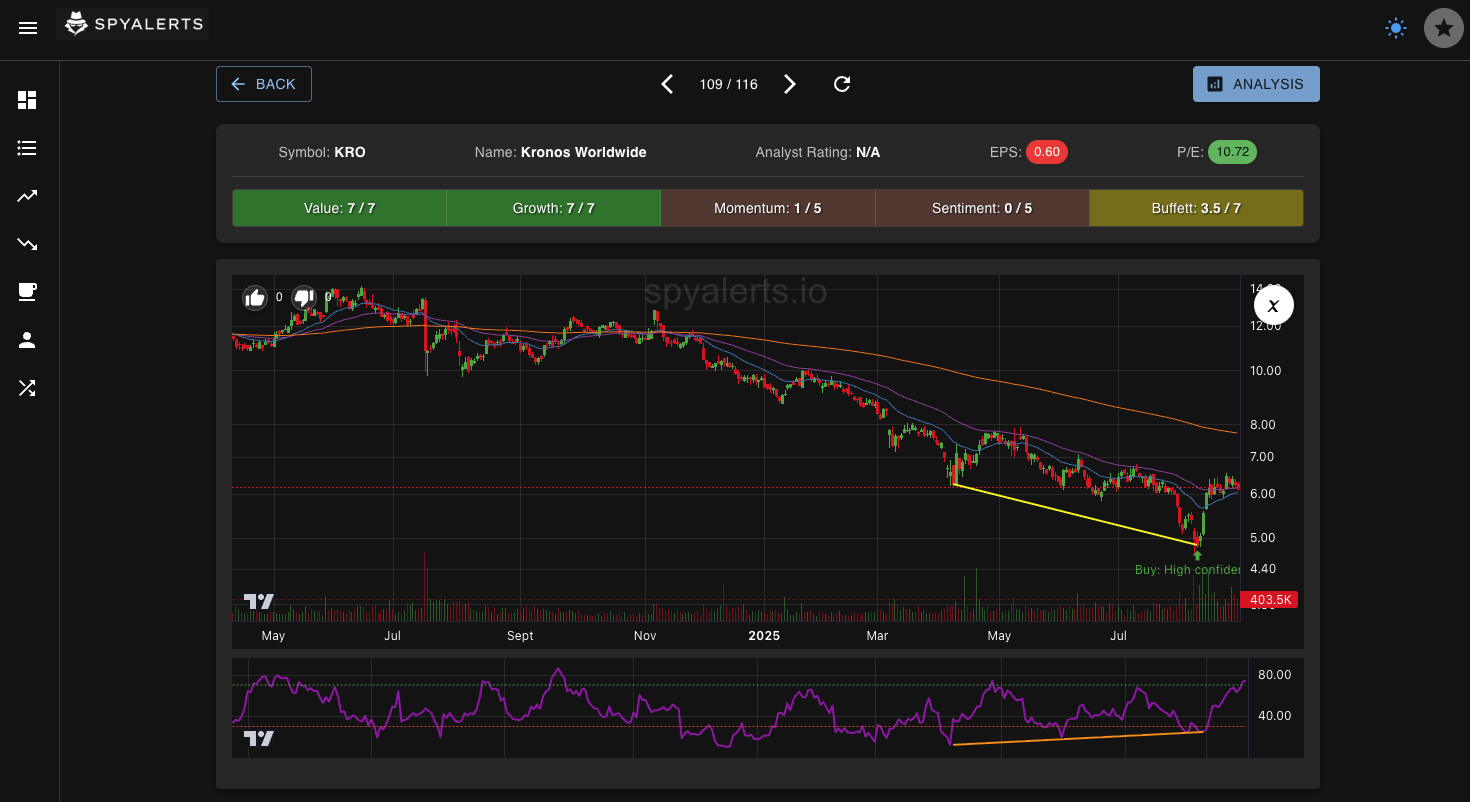Toggle light mode with the sun icon
Image resolution: width=1470 pixels, height=802 pixels.
pos(1395,28)
